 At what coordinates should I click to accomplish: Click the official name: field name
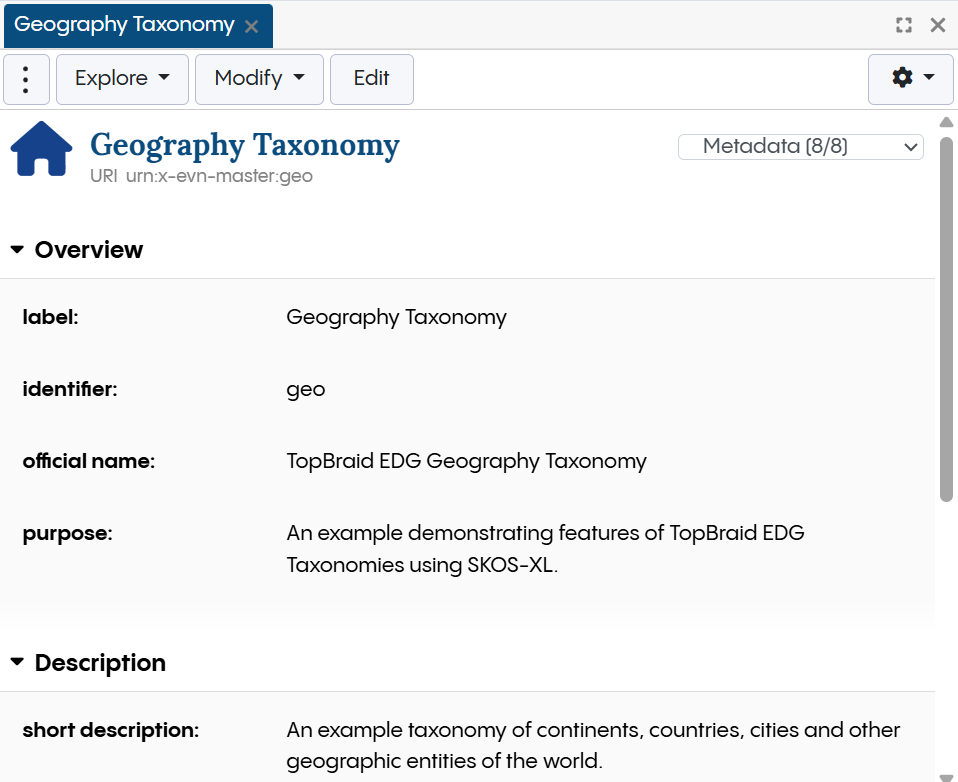click(89, 461)
